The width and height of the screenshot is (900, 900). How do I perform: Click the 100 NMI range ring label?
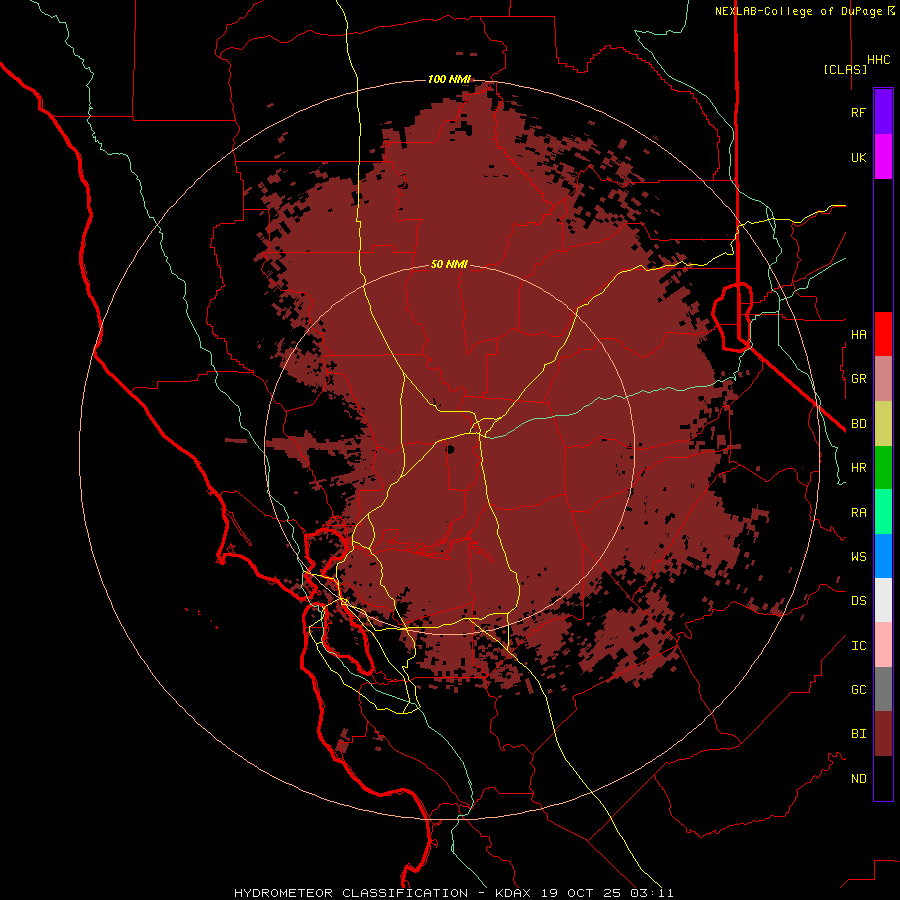pyautogui.click(x=449, y=79)
